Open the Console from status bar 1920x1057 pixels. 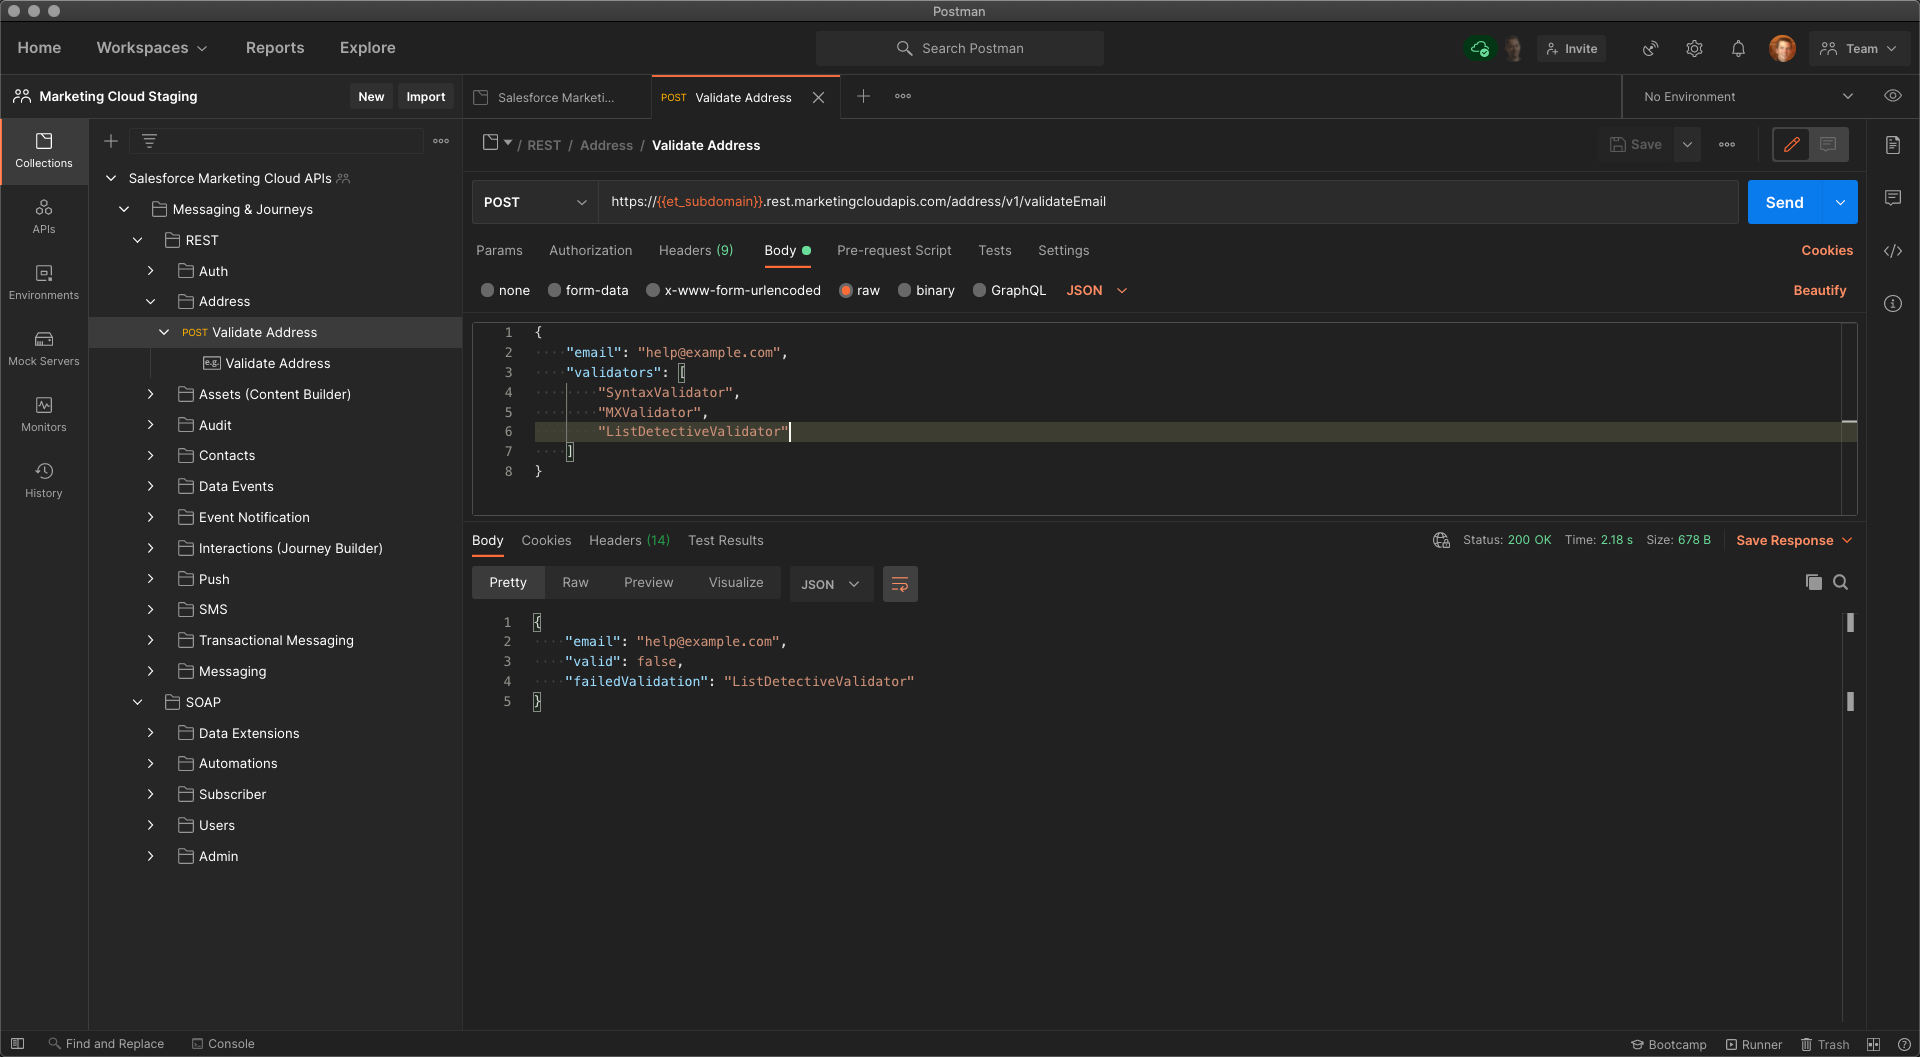[x=222, y=1043]
